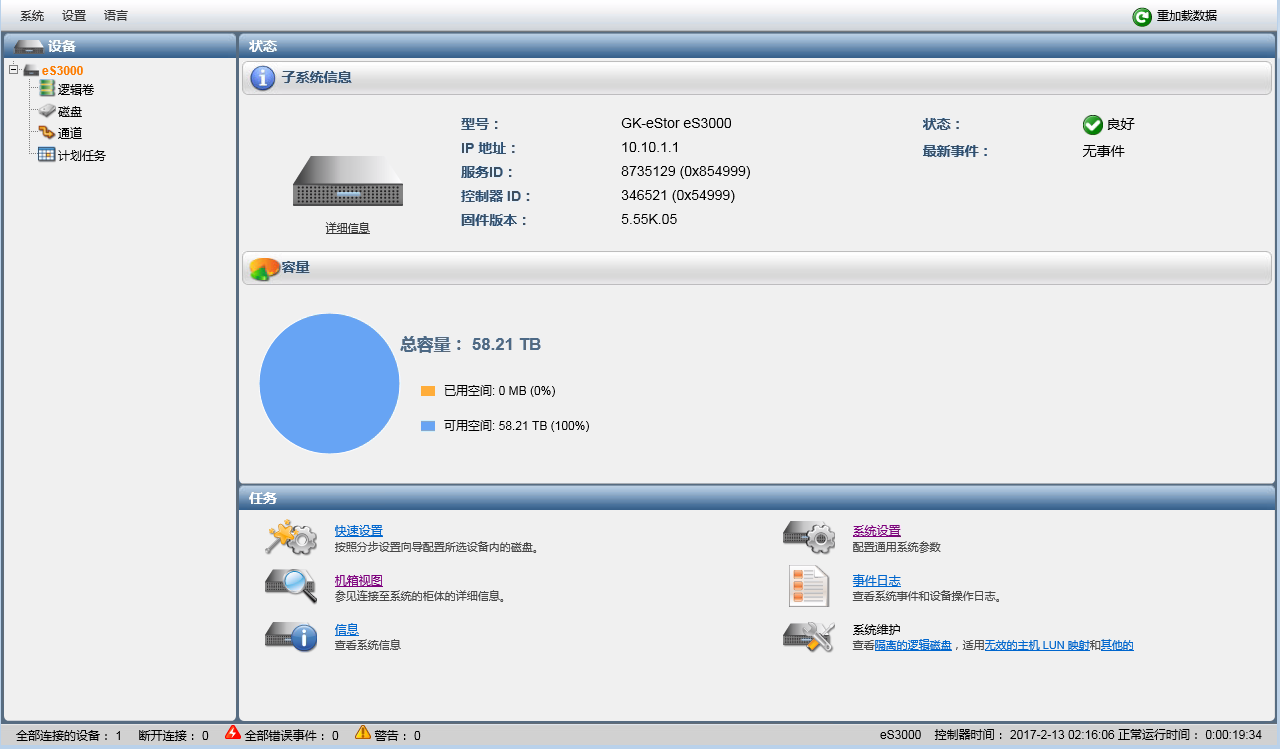The width and height of the screenshot is (1280, 749).
Task: Click the 可用空间 58.21 TB legend text
Action: point(517,426)
